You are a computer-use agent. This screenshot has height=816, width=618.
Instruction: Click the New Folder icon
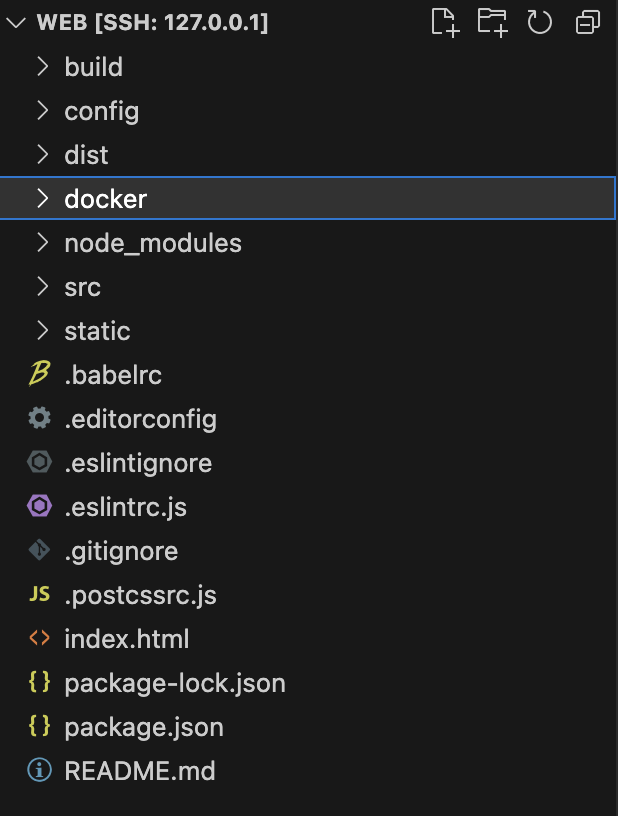click(x=492, y=22)
